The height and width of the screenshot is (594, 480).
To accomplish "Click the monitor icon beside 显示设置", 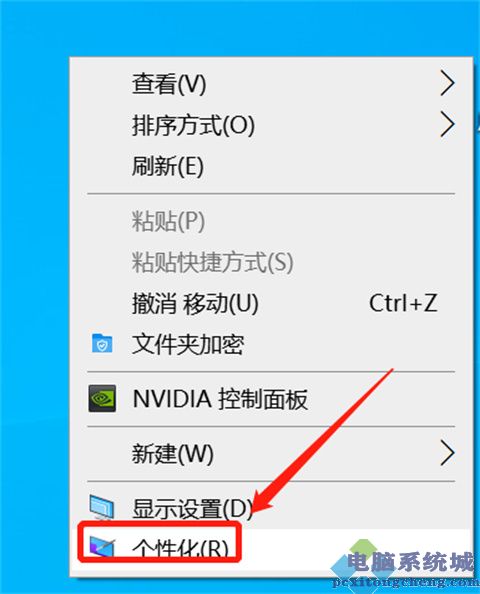I will point(102,508).
